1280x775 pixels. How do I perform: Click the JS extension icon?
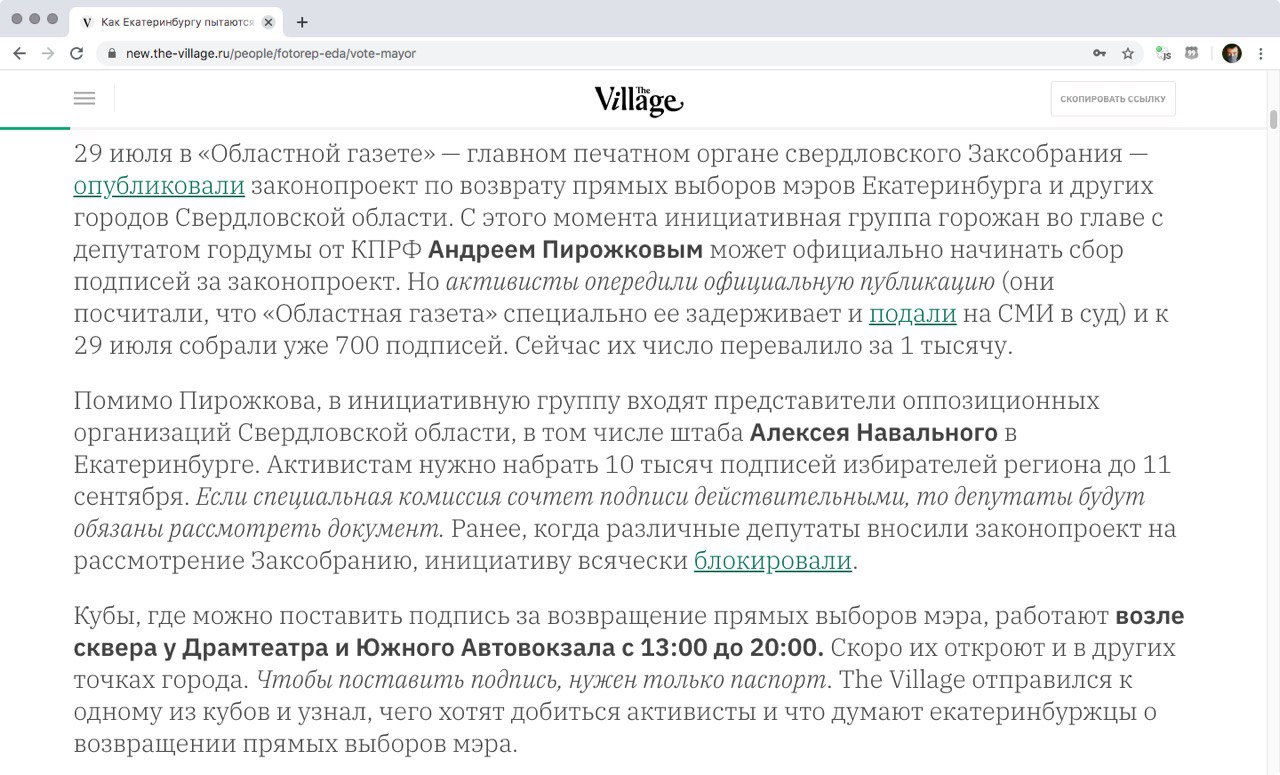[x=1163, y=53]
